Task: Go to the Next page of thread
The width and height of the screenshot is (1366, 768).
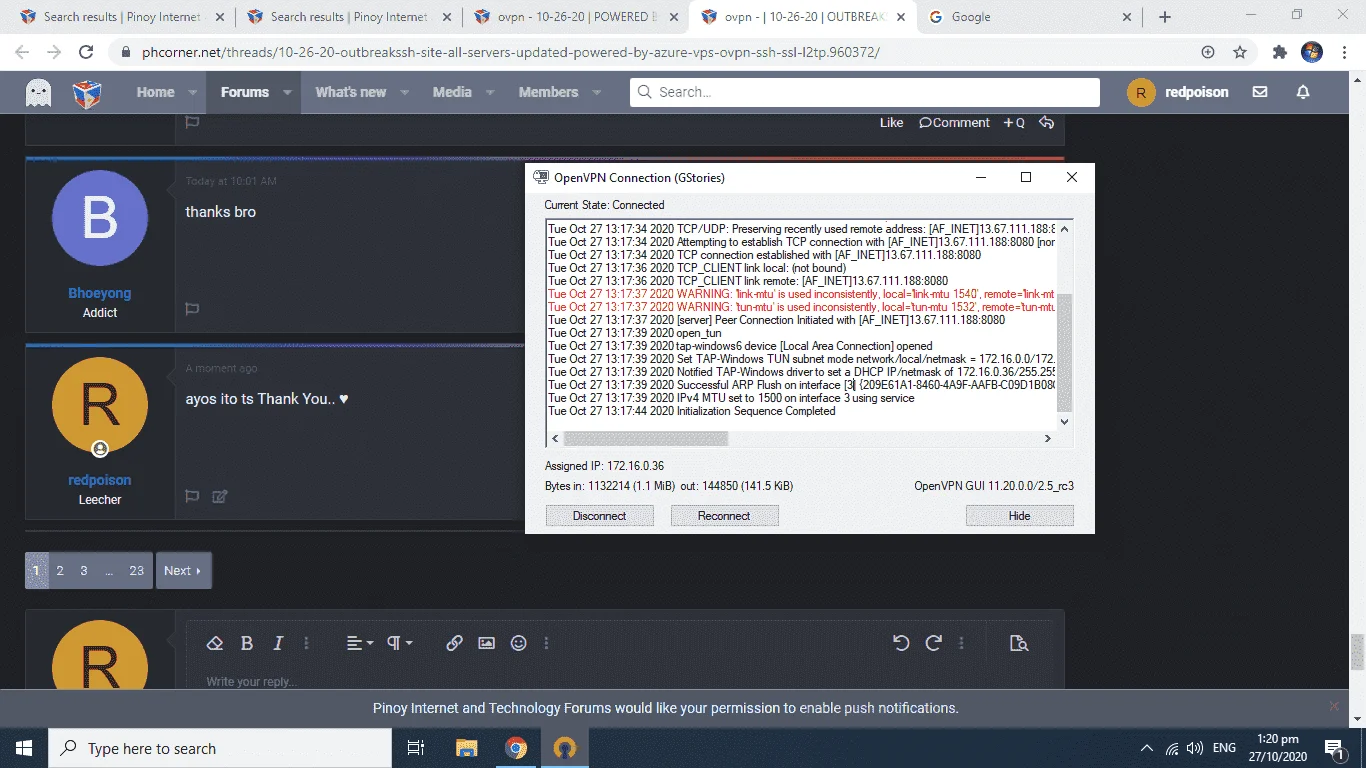Action: pyautogui.click(x=183, y=571)
